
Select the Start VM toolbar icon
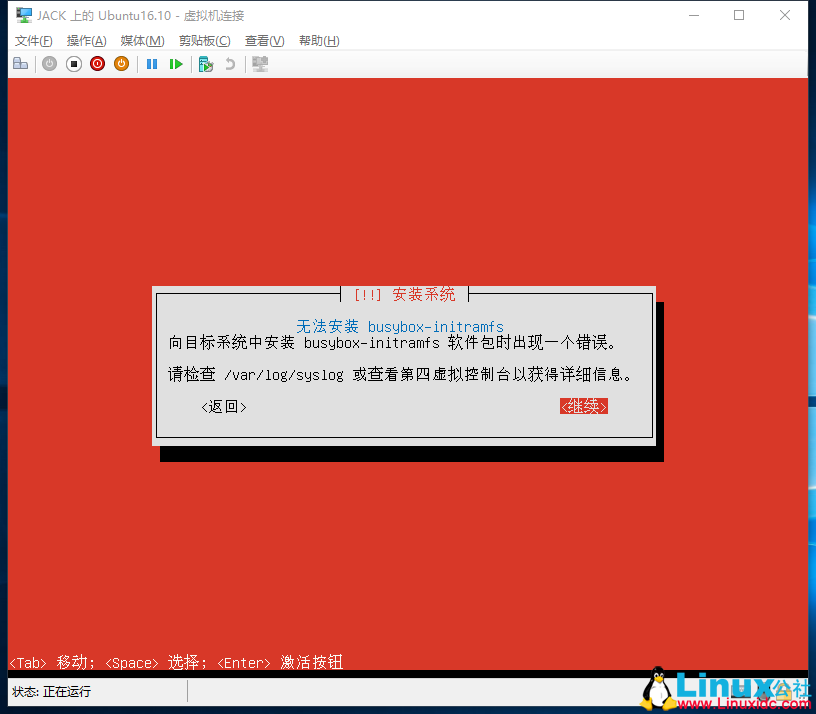(49, 63)
